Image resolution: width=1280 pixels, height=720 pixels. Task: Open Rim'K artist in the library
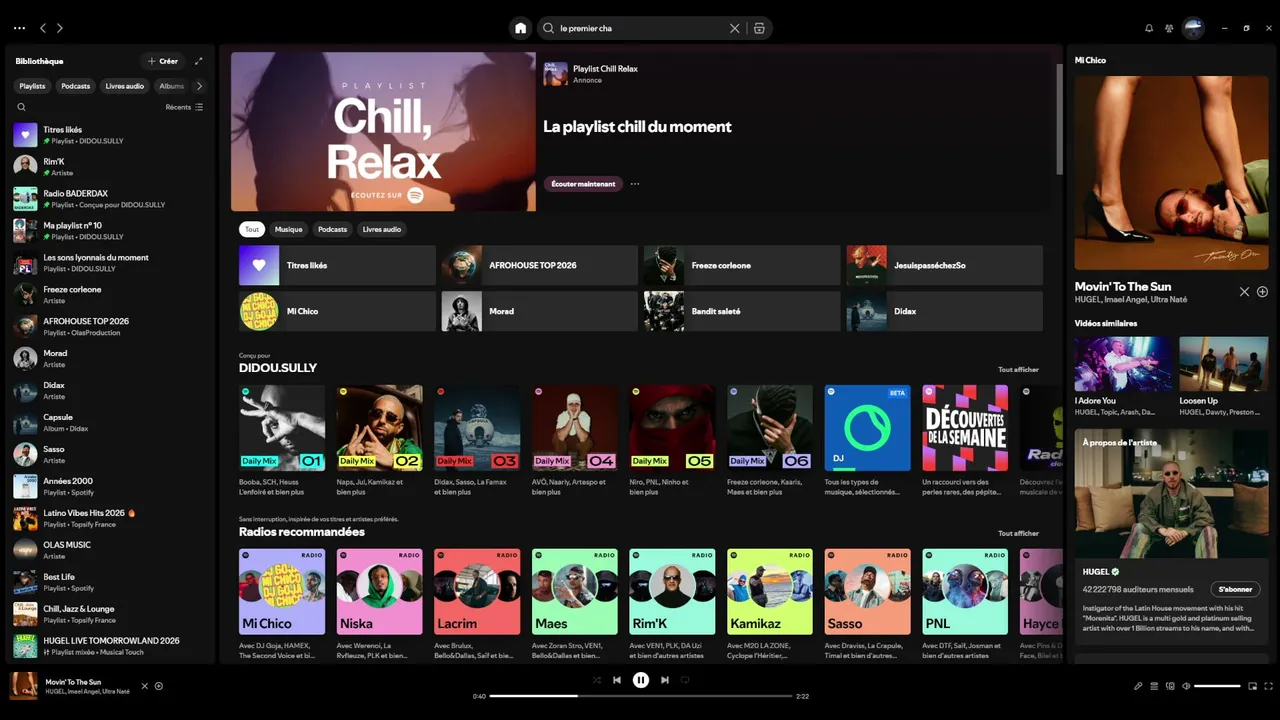coord(110,166)
